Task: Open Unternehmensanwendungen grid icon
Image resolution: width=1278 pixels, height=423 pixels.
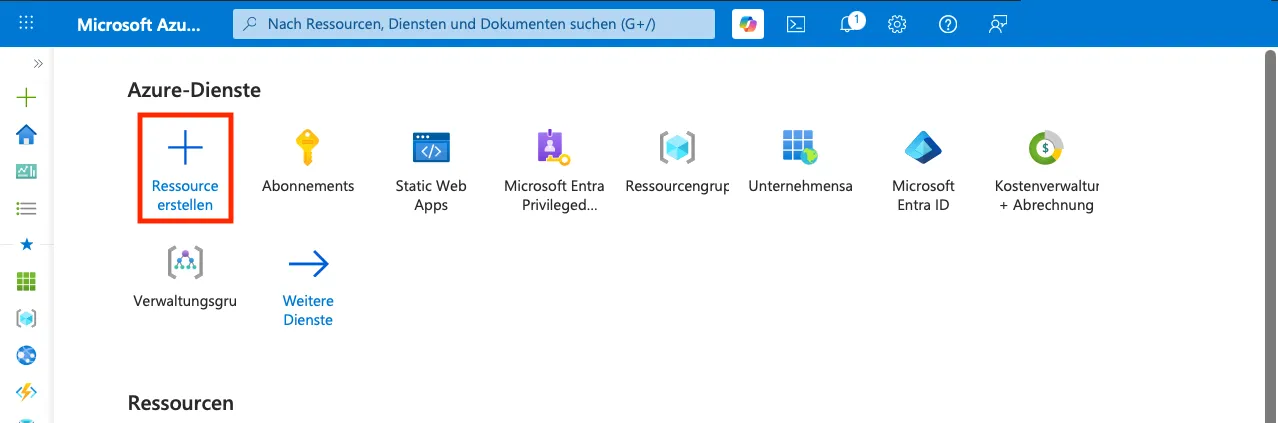Action: pyautogui.click(x=800, y=147)
